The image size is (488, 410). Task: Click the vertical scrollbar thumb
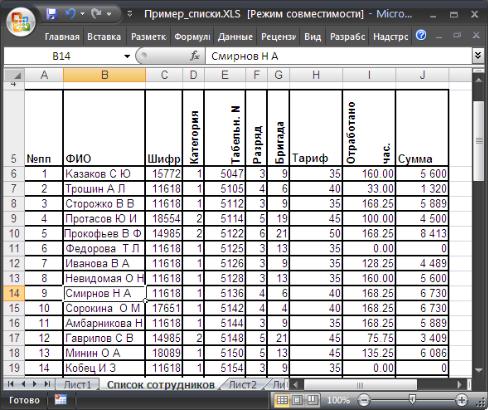coord(479,141)
